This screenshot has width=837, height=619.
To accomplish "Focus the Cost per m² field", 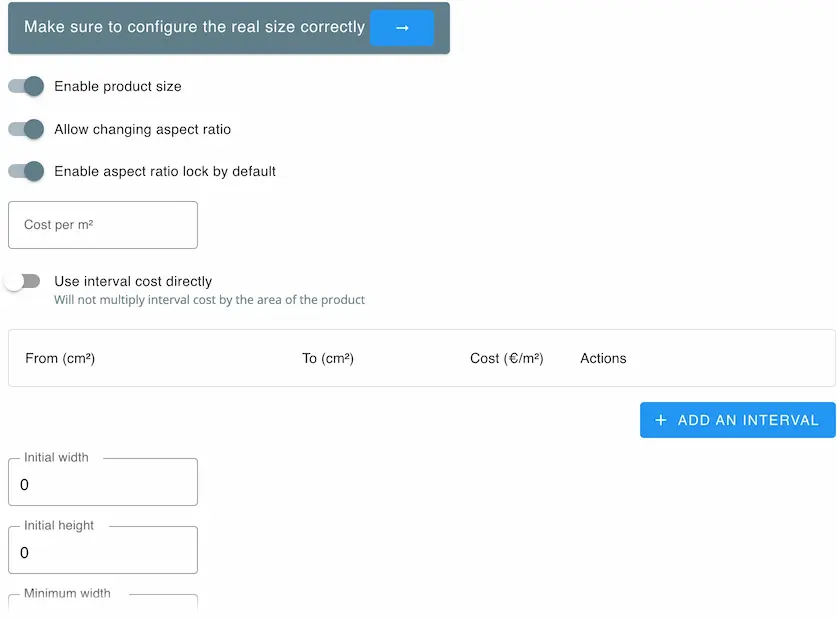I will [103, 225].
